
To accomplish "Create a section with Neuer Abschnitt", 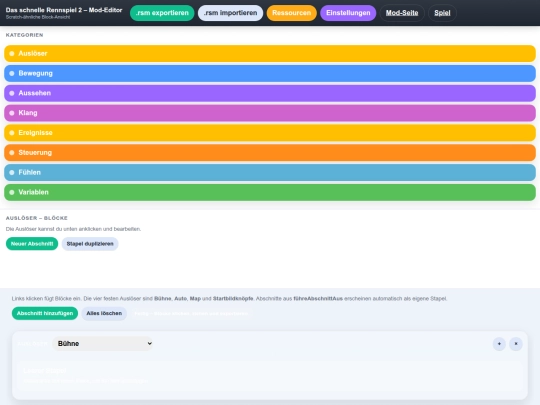I will coord(32,244).
